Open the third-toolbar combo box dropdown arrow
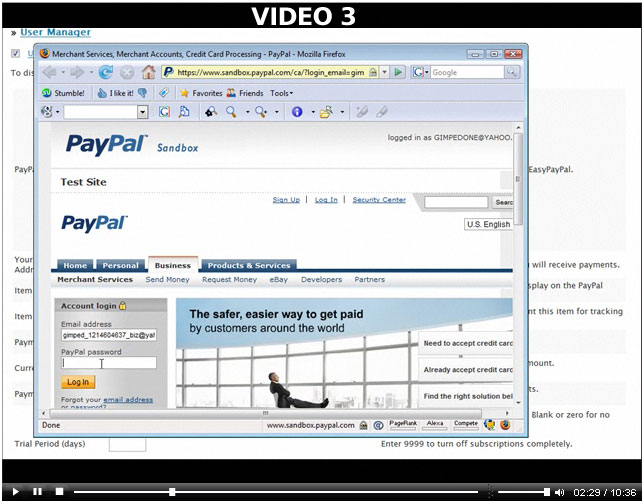Screen dimensions: 644x504 point(142,112)
